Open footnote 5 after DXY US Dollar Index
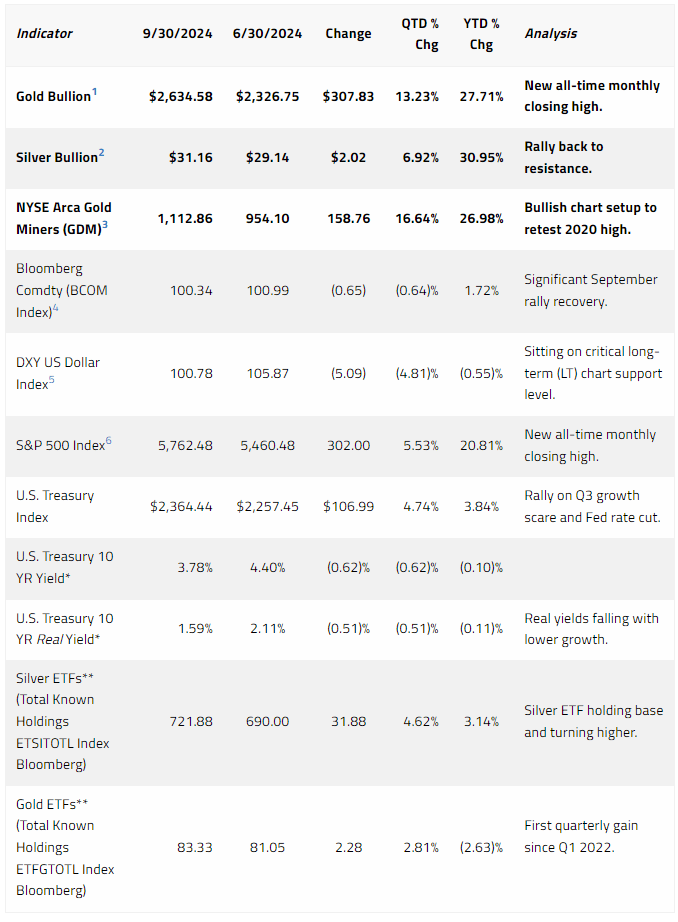 pos(52,380)
